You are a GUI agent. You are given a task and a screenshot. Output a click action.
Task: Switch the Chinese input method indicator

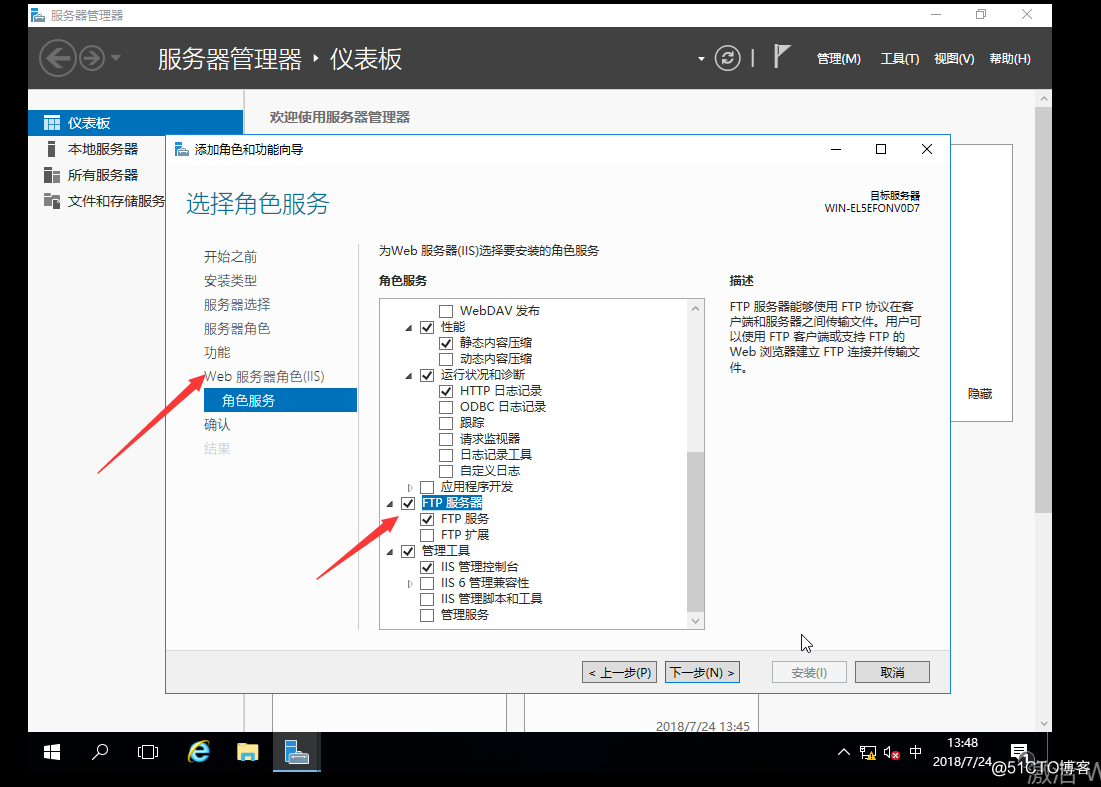click(x=916, y=753)
